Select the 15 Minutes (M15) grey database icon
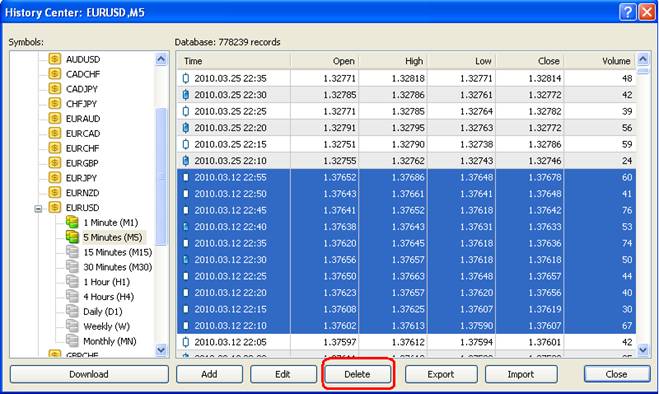Image resolution: width=659 pixels, height=394 pixels. pos(72,252)
